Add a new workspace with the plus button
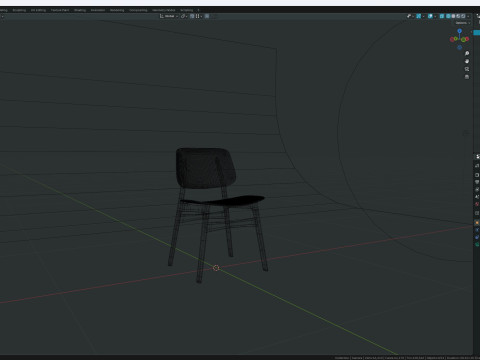480x360 pixels. coord(199,10)
